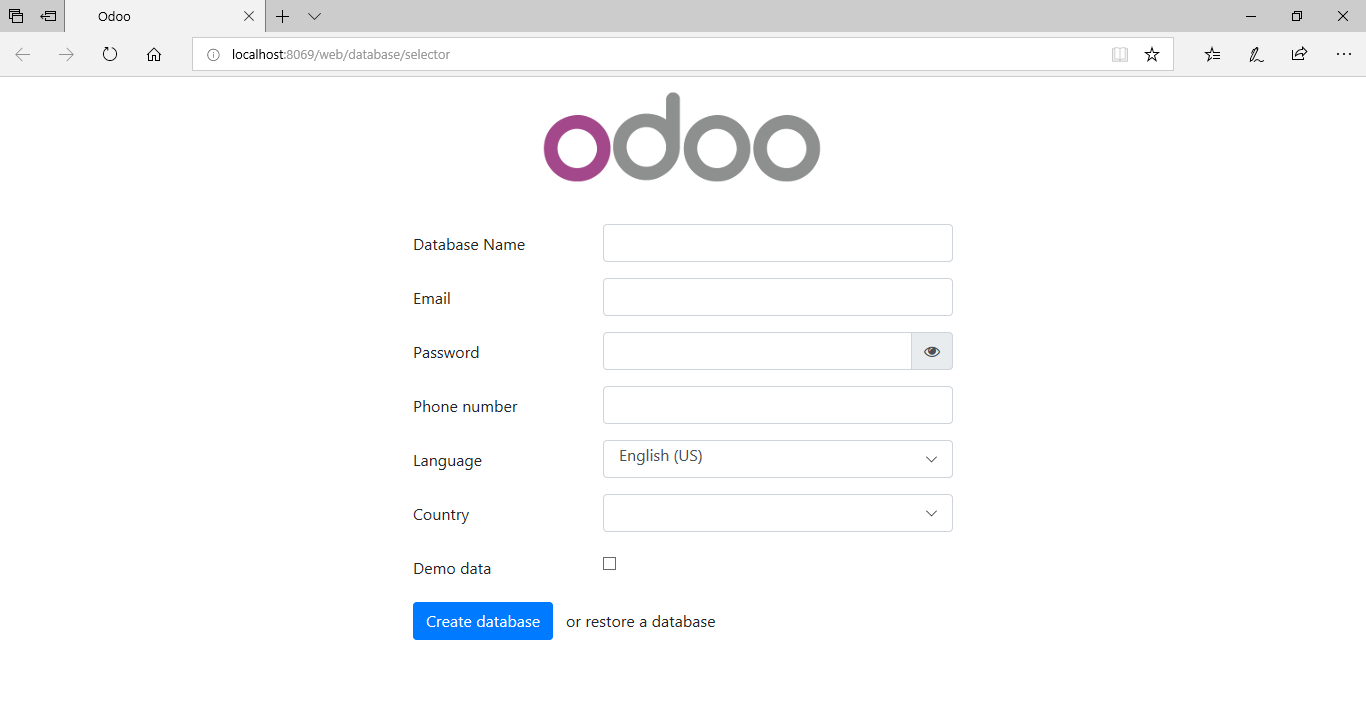The width and height of the screenshot is (1366, 705).
Task: Click the add notes pen icon
Action: [x=1256, y=55]
